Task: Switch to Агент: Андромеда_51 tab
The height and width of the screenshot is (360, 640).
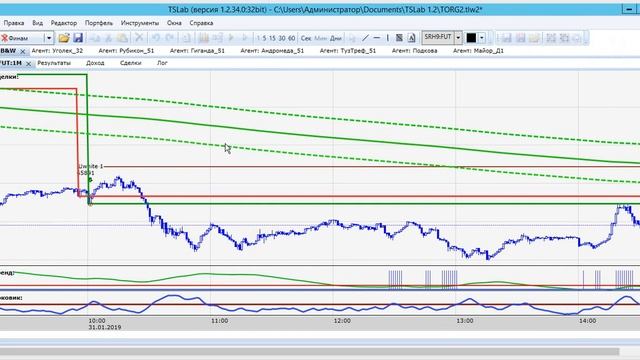Action: click(272, 51)
